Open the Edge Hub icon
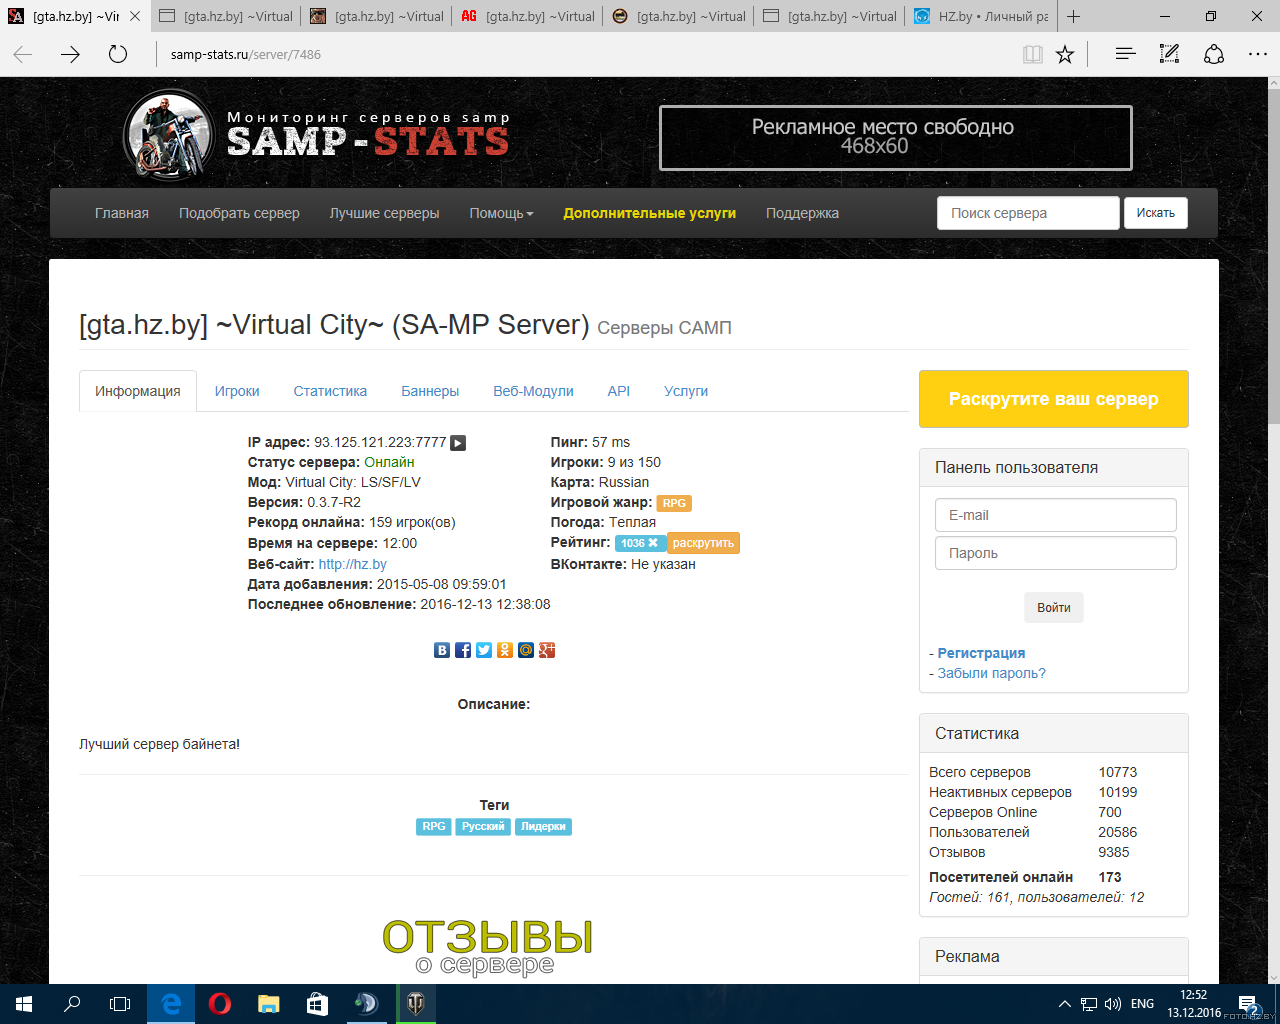 (1125, 54)
